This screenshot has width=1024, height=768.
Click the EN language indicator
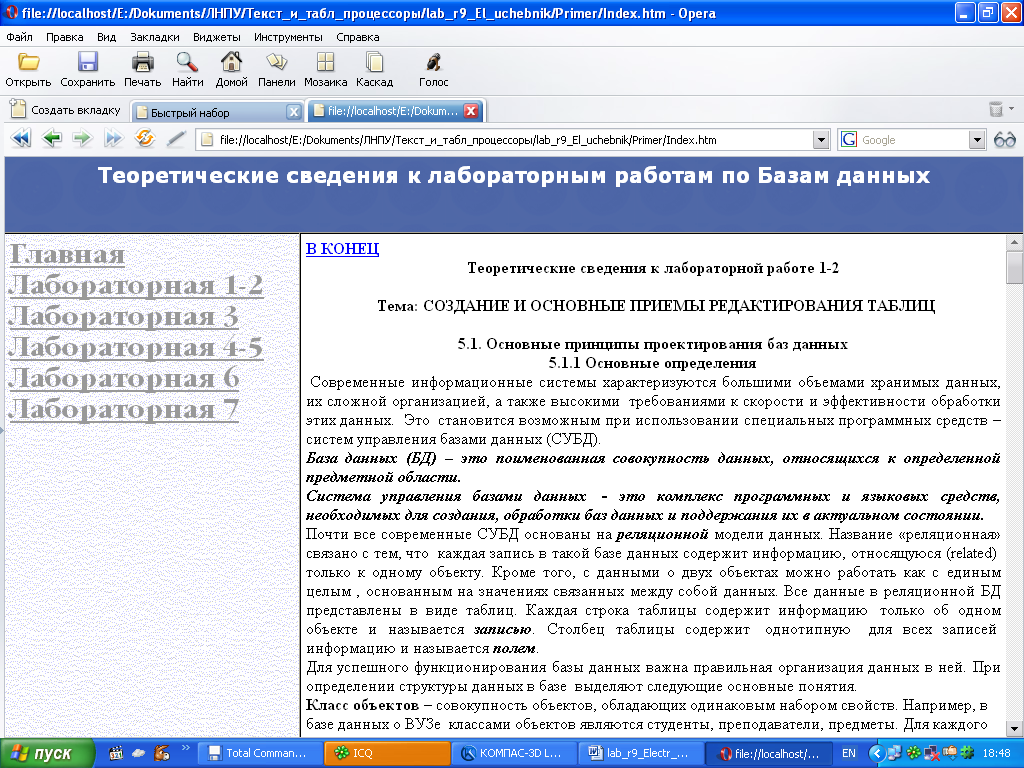coord(848,753)
